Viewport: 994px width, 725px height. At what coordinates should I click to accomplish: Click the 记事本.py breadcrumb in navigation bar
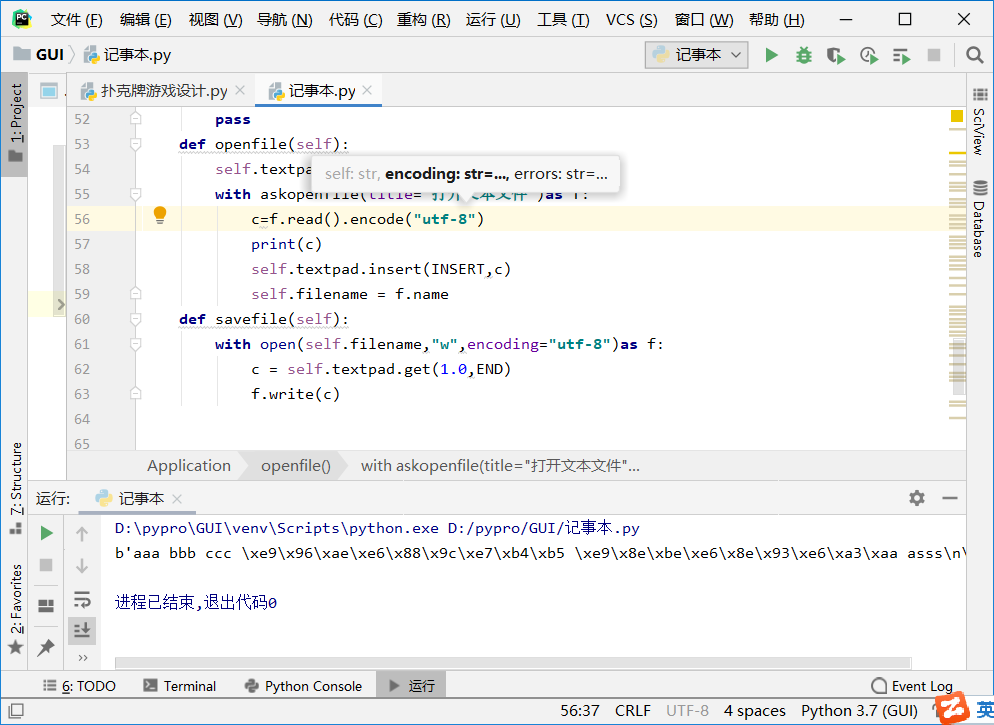coord(127,55)
